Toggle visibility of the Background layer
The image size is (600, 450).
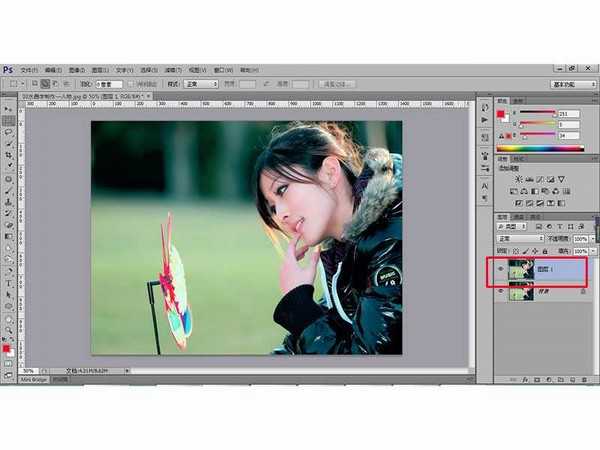[x=501, y=289]
